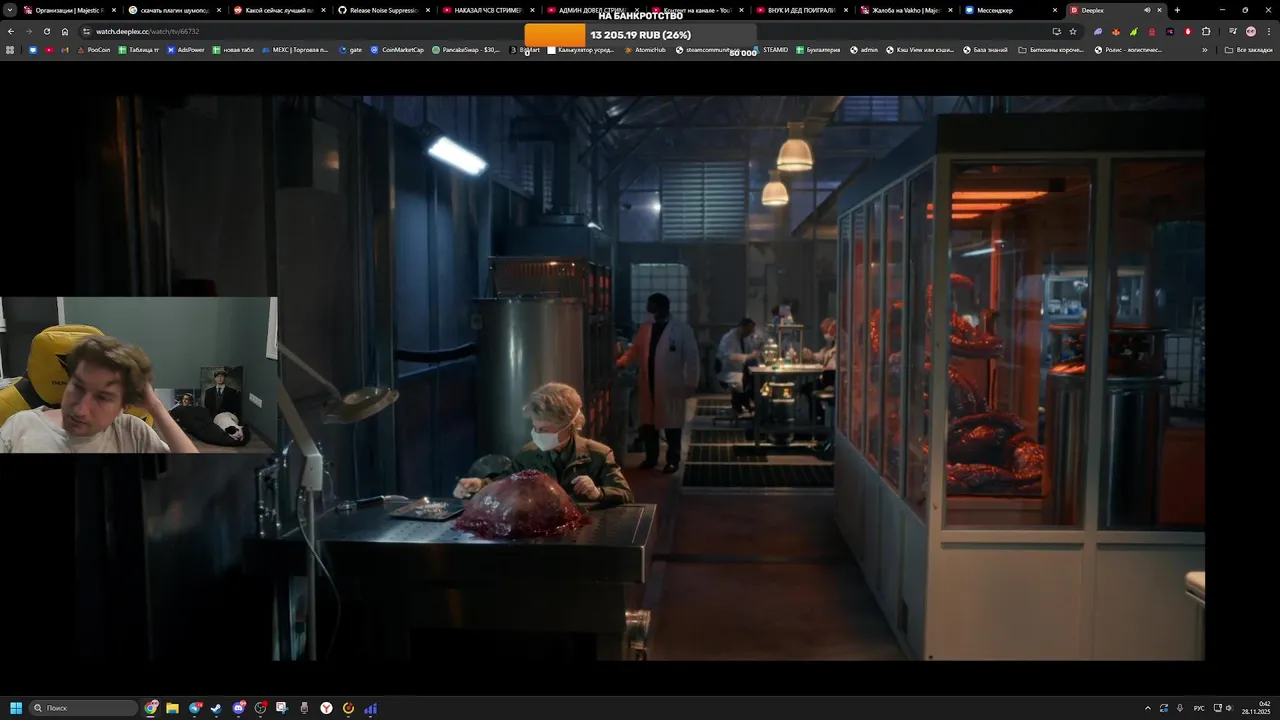The height and width of the screenshot is (720, 1280).
Task: Open the admin bookmark
Action: pos(864,49)
